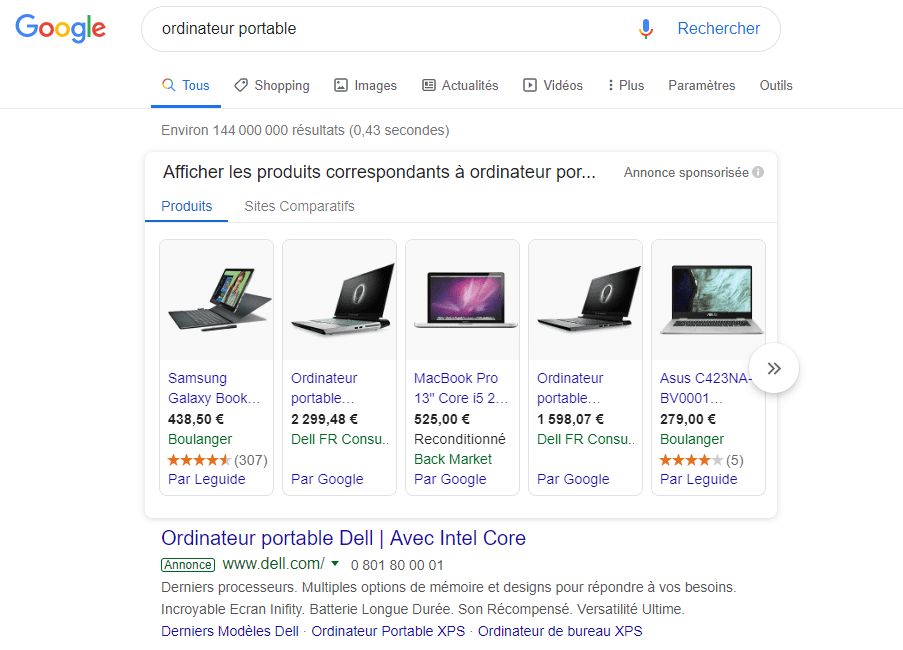Expand dropdown arrow next to www.dell.com

click(x=335, y=563)
